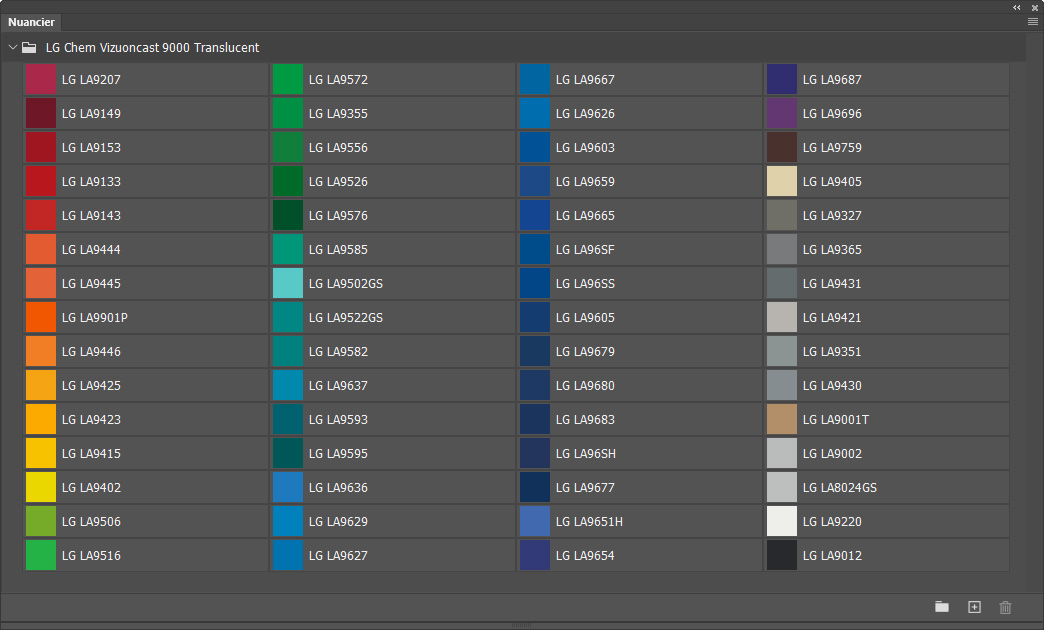Click the 'LG LA9327' swatch name
The image size is (1044, 630).
(x=832, y=216)
